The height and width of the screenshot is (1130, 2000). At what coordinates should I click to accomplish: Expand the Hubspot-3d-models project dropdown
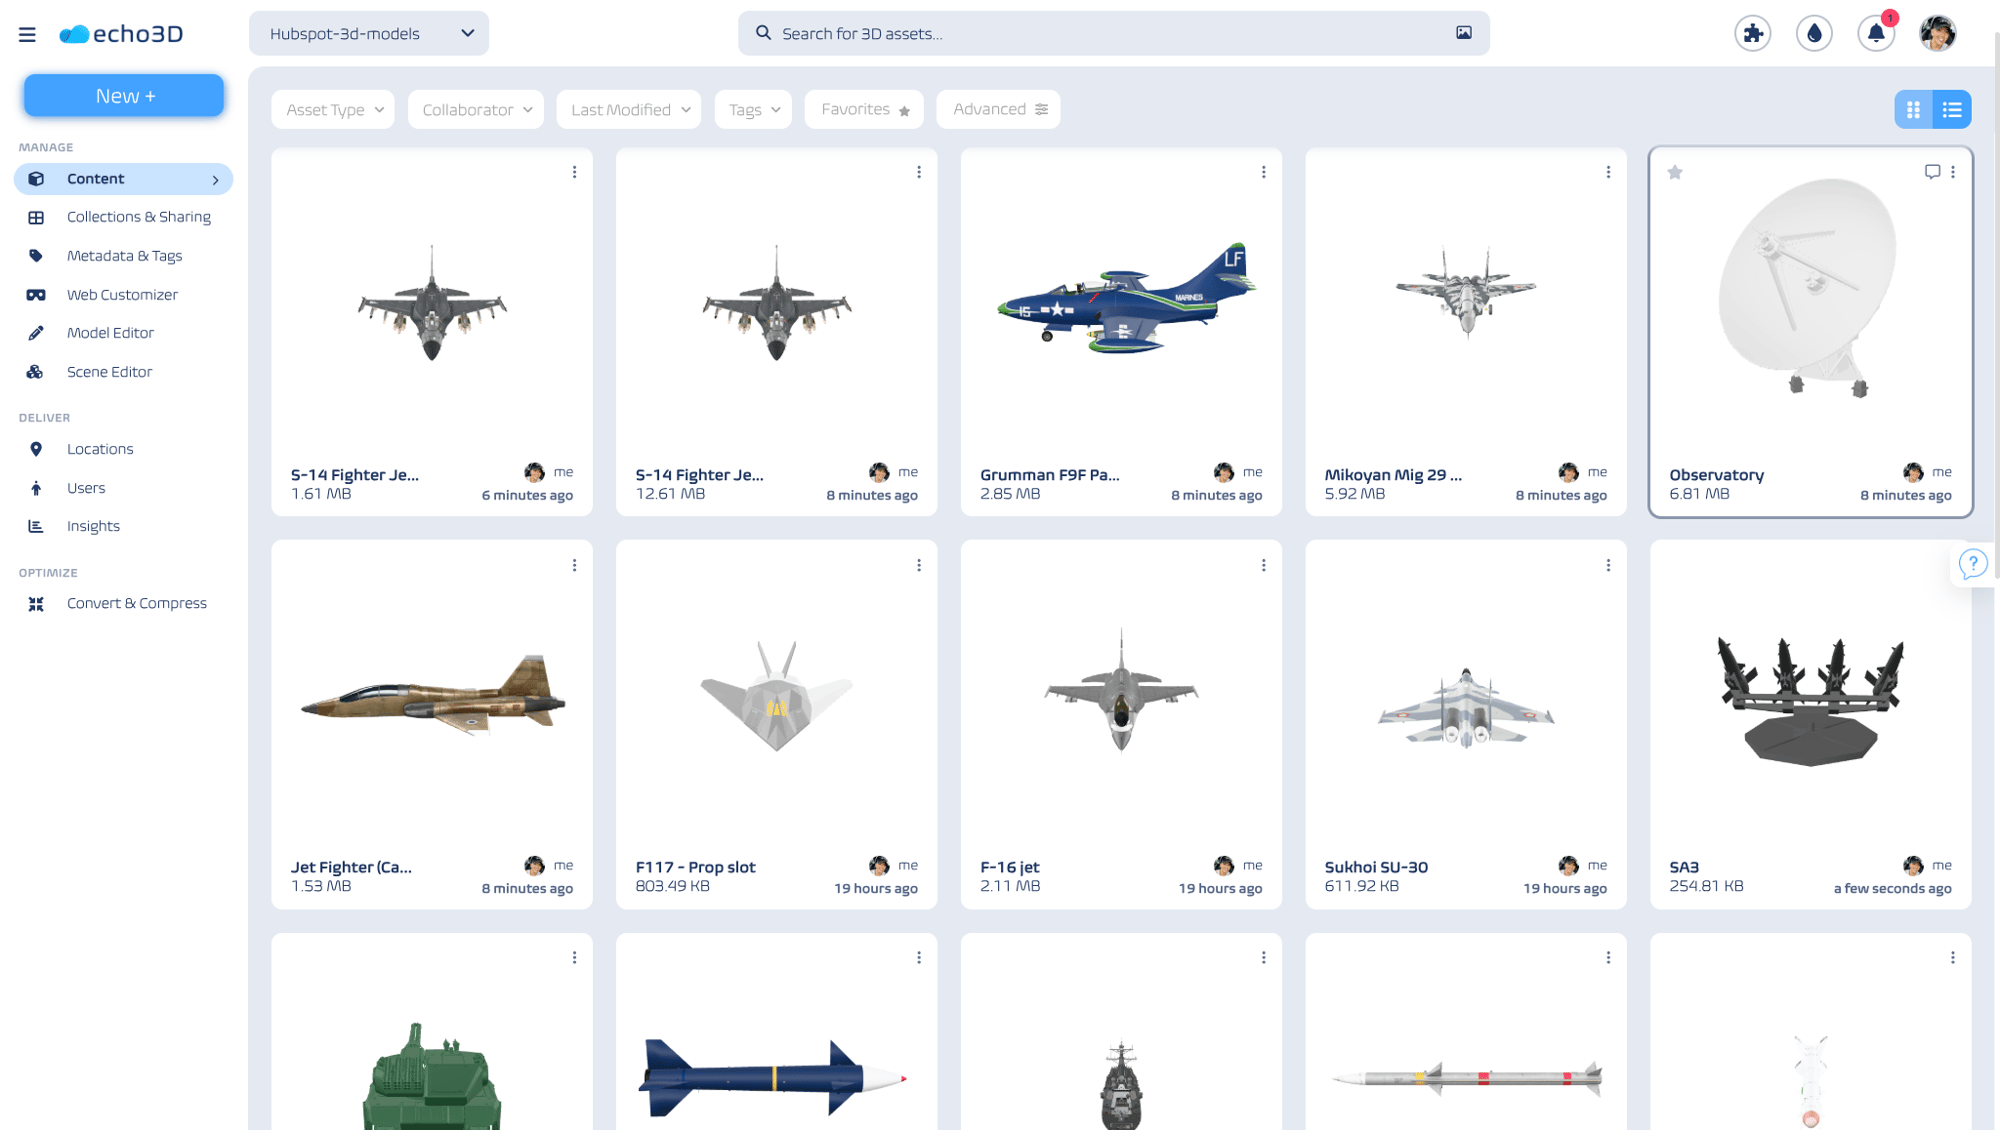click(x=369, y=33)
